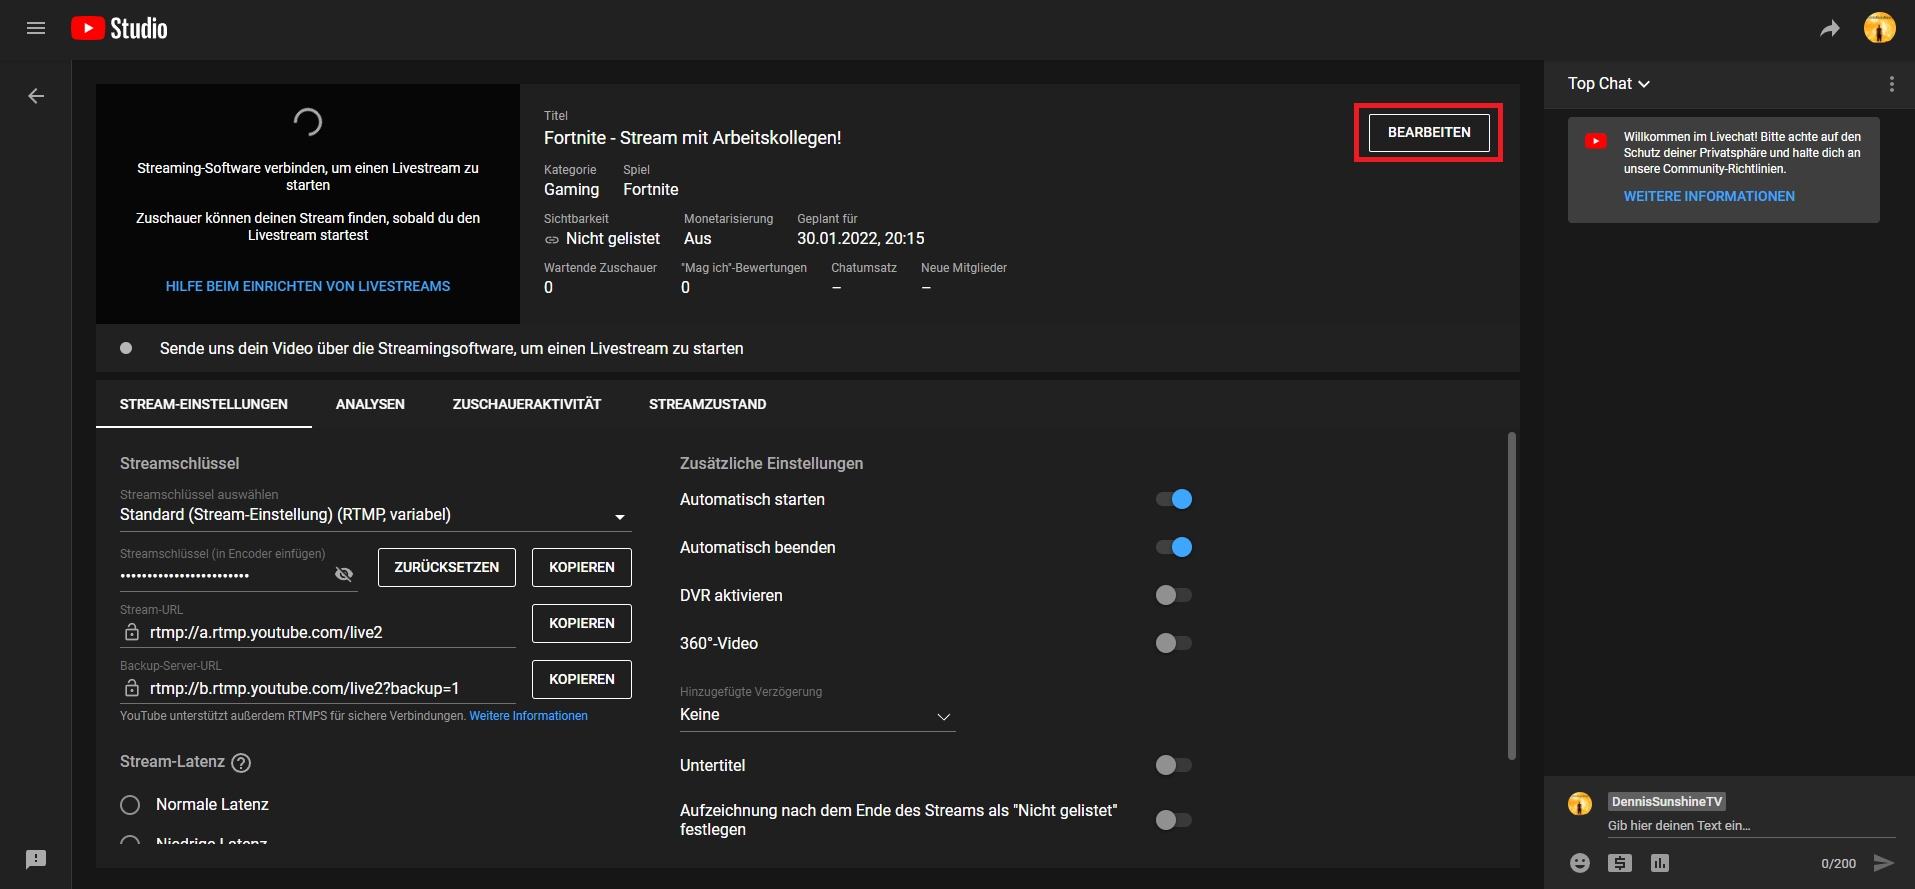
Task: Click the DennisSunshineTV chat avatar
Action: pyautogui.click(x=1580, y=803)
